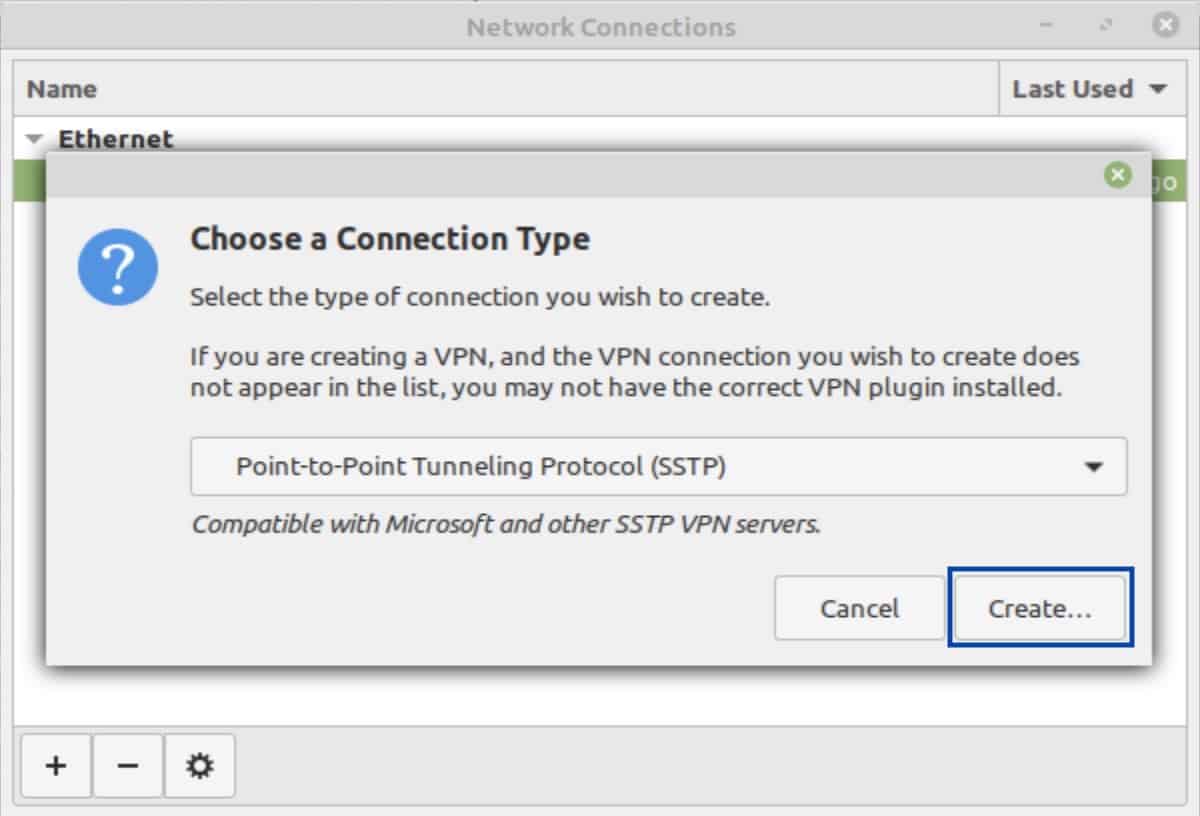
Task: Toggle sort arrow on Last Used
Action: [x=1158, y=89]
